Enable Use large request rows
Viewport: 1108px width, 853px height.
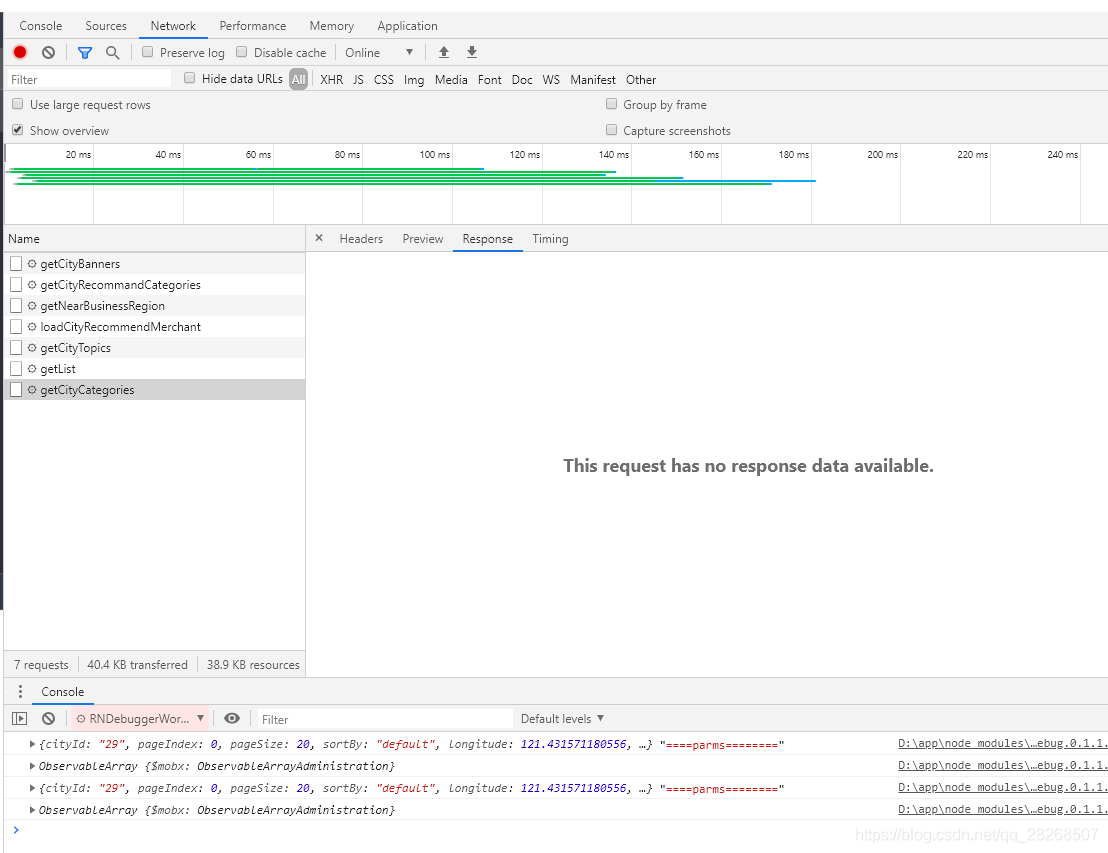click(18, 104)
